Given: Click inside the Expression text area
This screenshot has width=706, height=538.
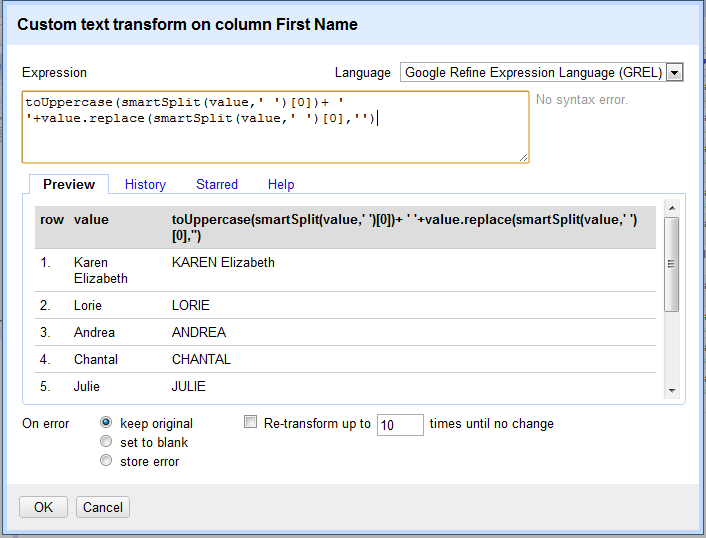Looking at the screenshot, I should [276, 127].
